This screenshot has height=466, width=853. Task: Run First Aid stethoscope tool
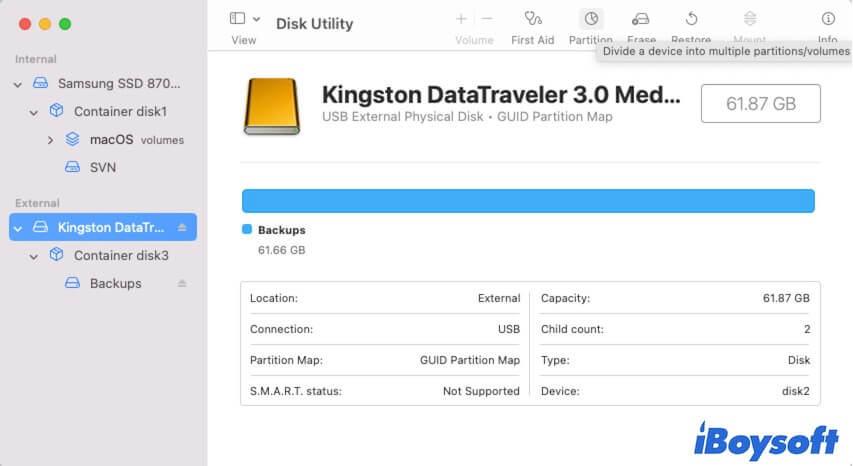533,19
